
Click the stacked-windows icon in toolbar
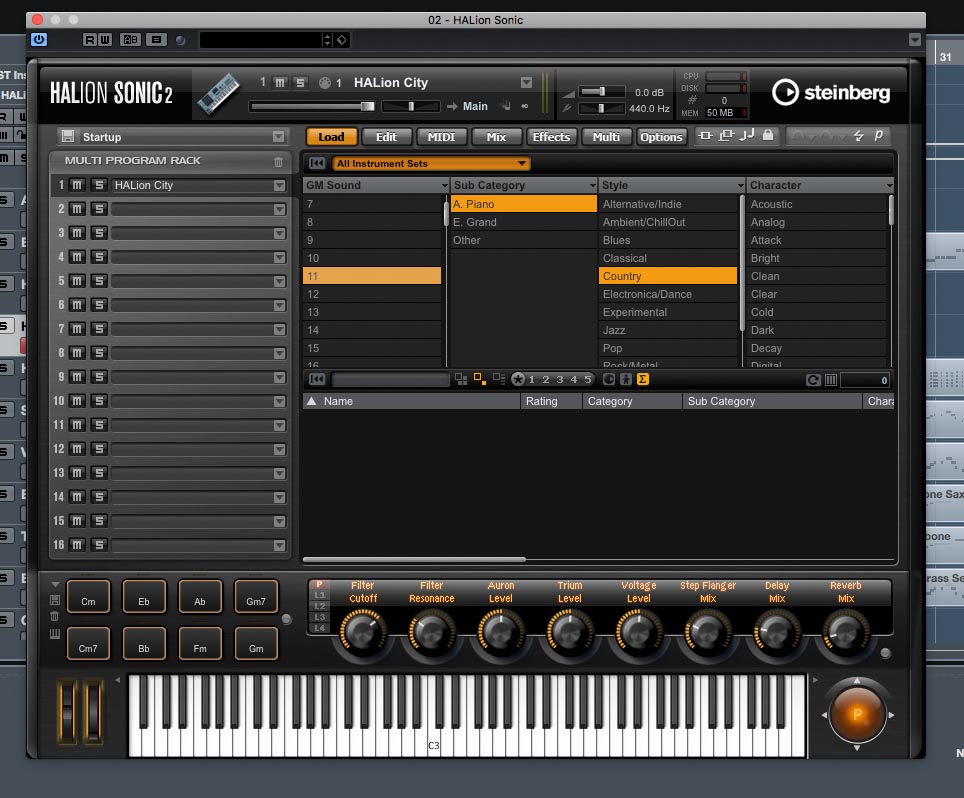point(726,135)
